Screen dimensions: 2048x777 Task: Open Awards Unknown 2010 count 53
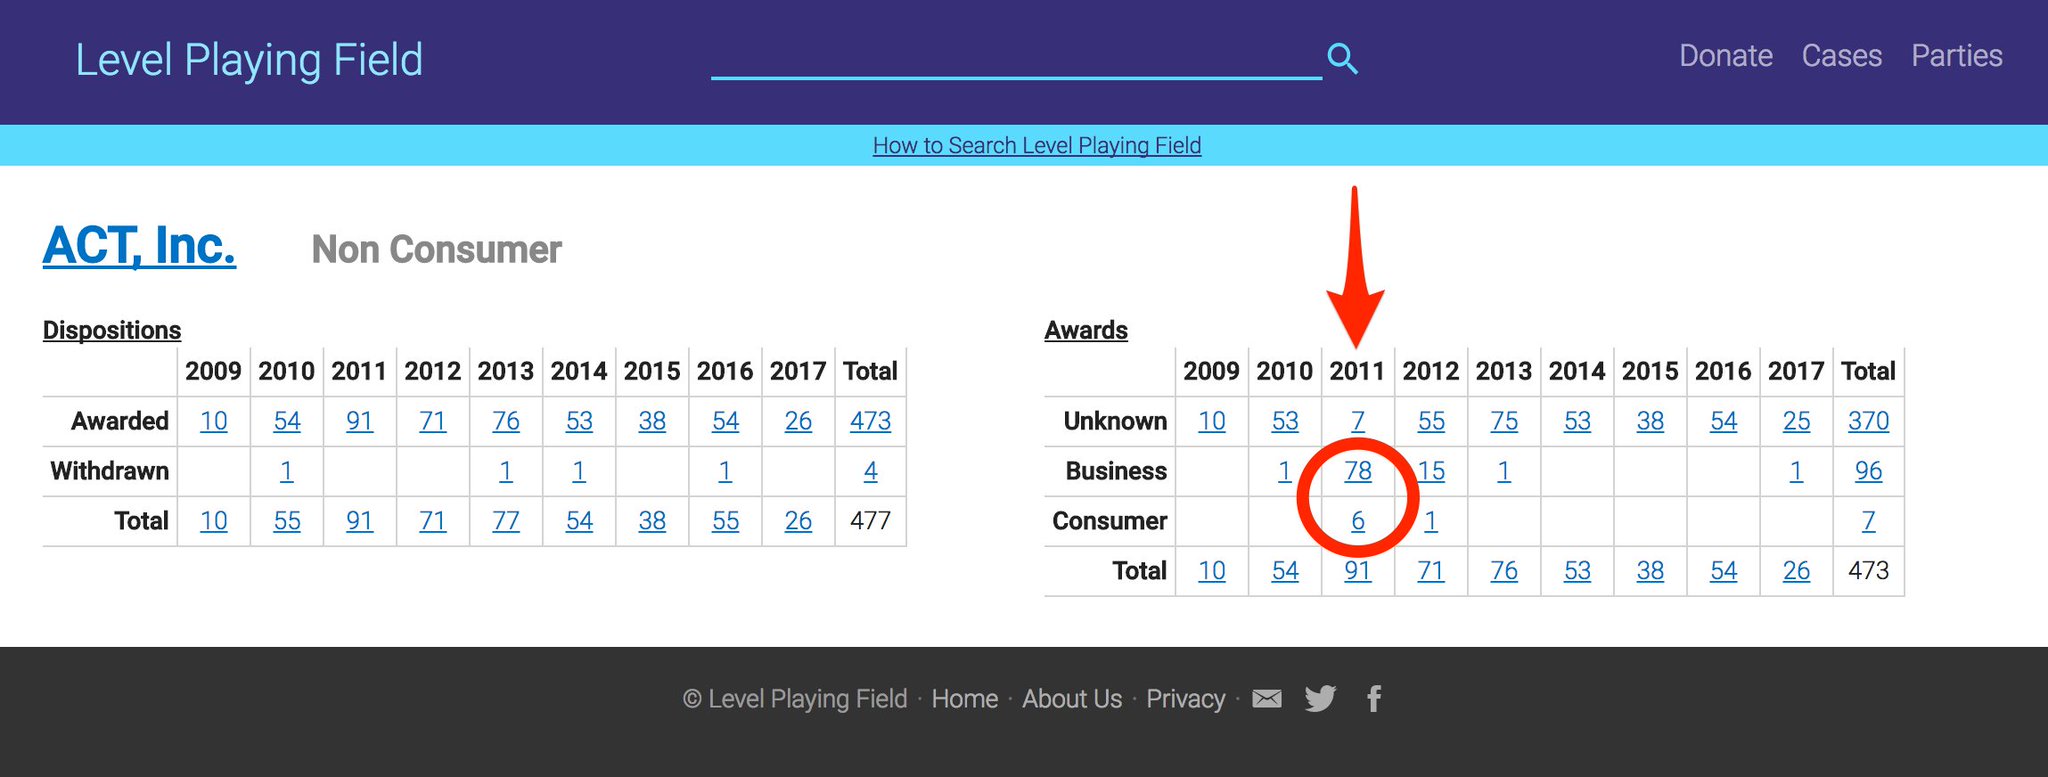click(1285, 421)
